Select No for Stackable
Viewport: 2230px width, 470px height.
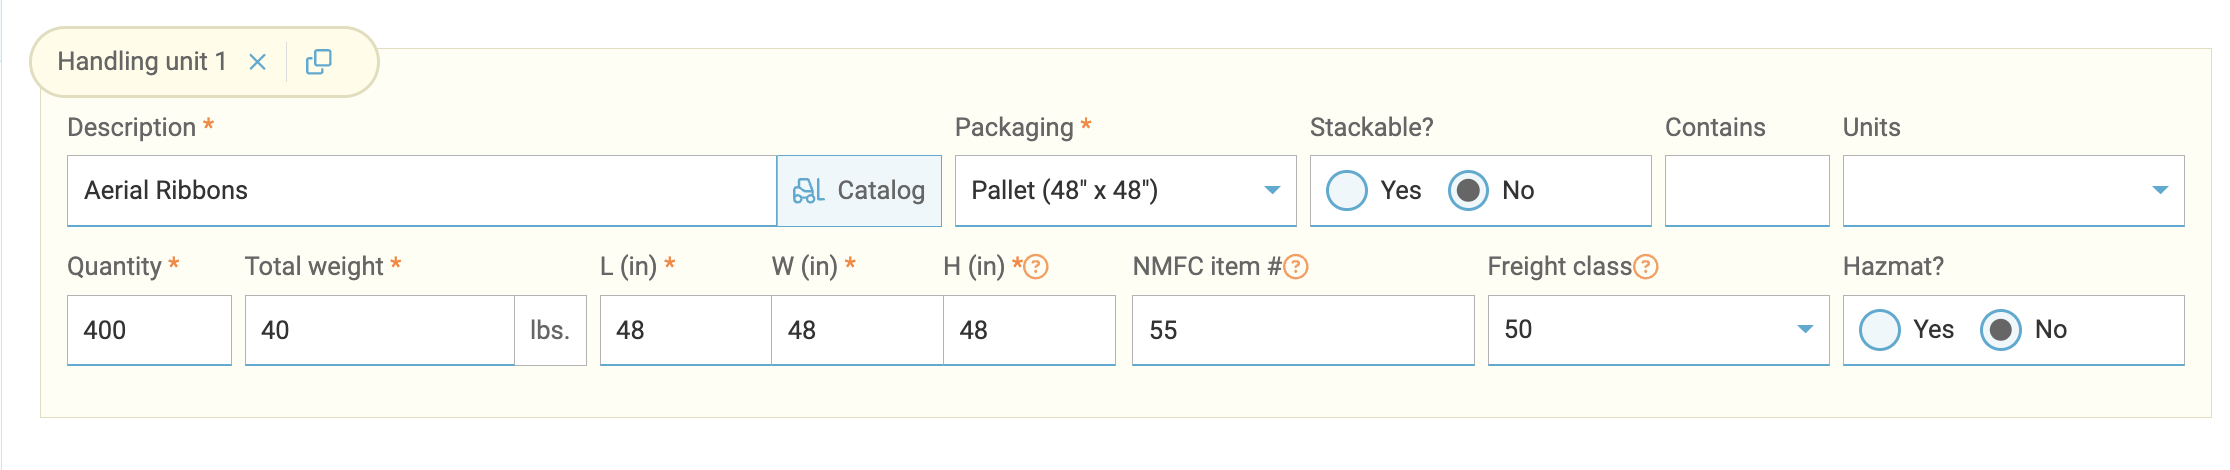point(1468,190)
